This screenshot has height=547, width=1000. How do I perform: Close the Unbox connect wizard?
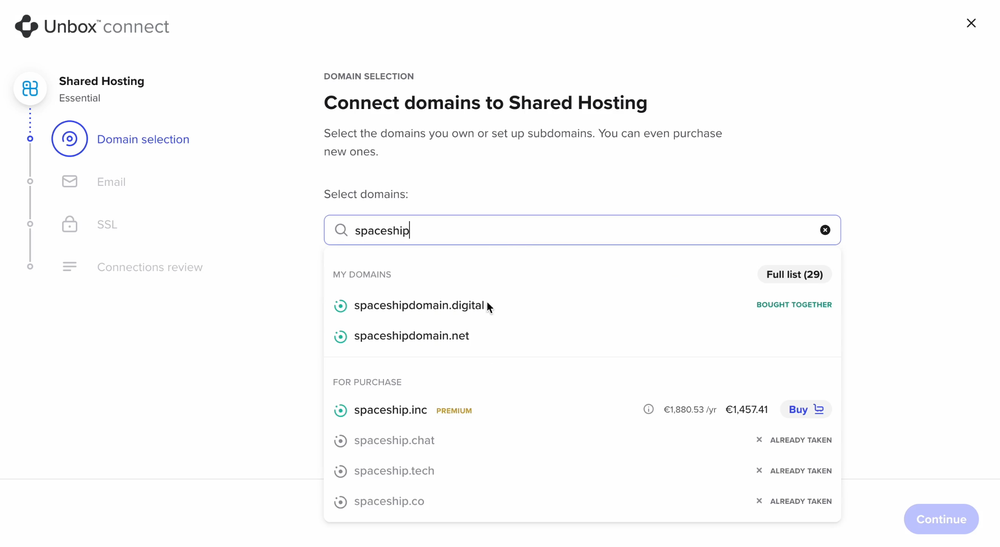coord(971,23)
